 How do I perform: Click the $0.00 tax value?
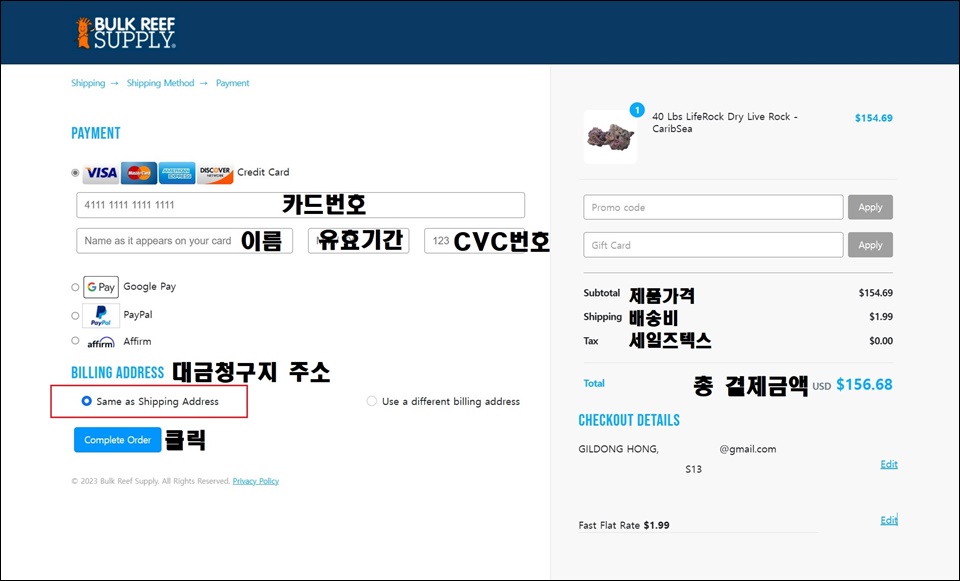click(x=881, y=341)
